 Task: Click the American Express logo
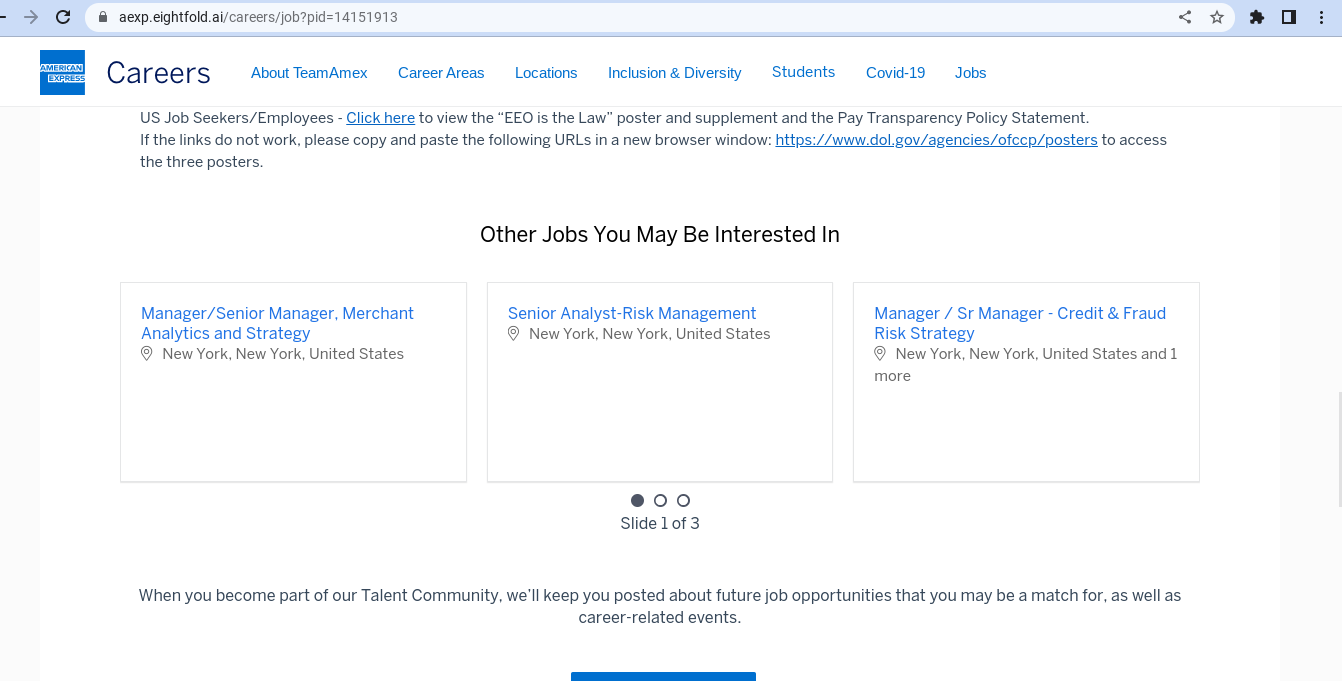[62, 73]
